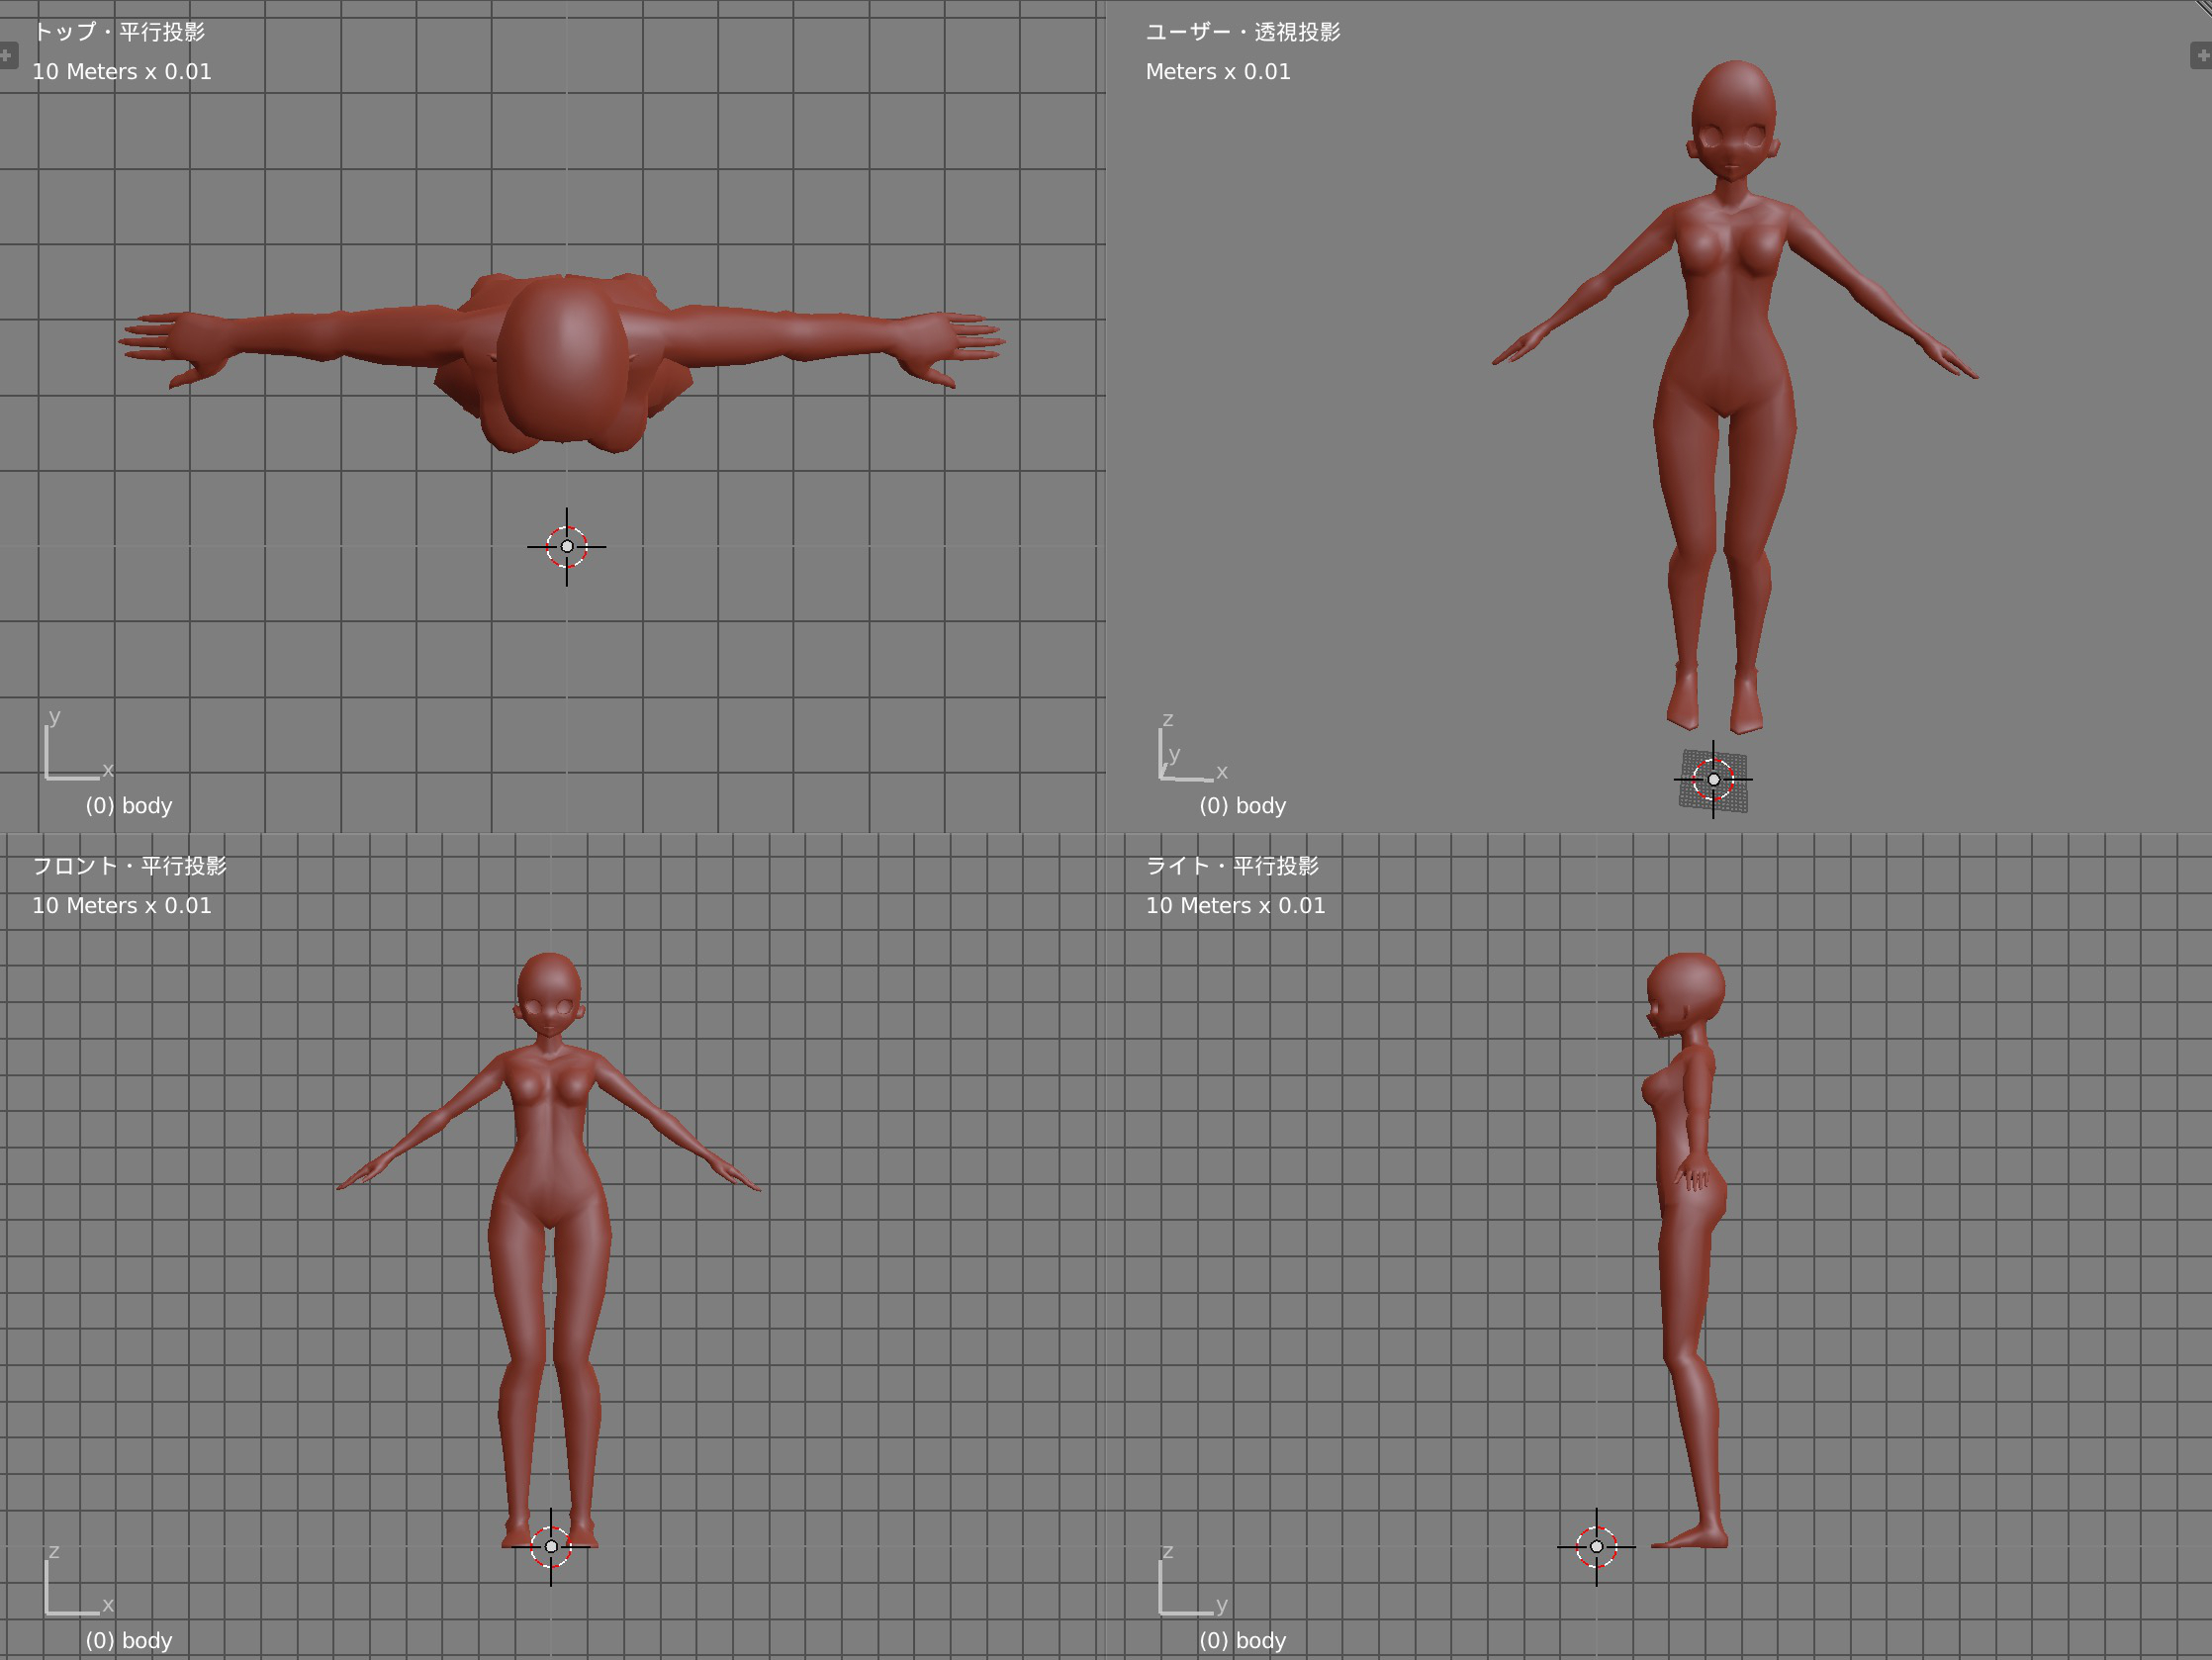Click "(0) body" label in perspective view

[x=1243, y=806]
